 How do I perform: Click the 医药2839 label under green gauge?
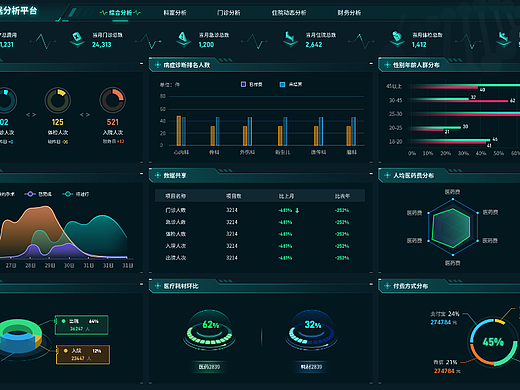pos(209,367)
